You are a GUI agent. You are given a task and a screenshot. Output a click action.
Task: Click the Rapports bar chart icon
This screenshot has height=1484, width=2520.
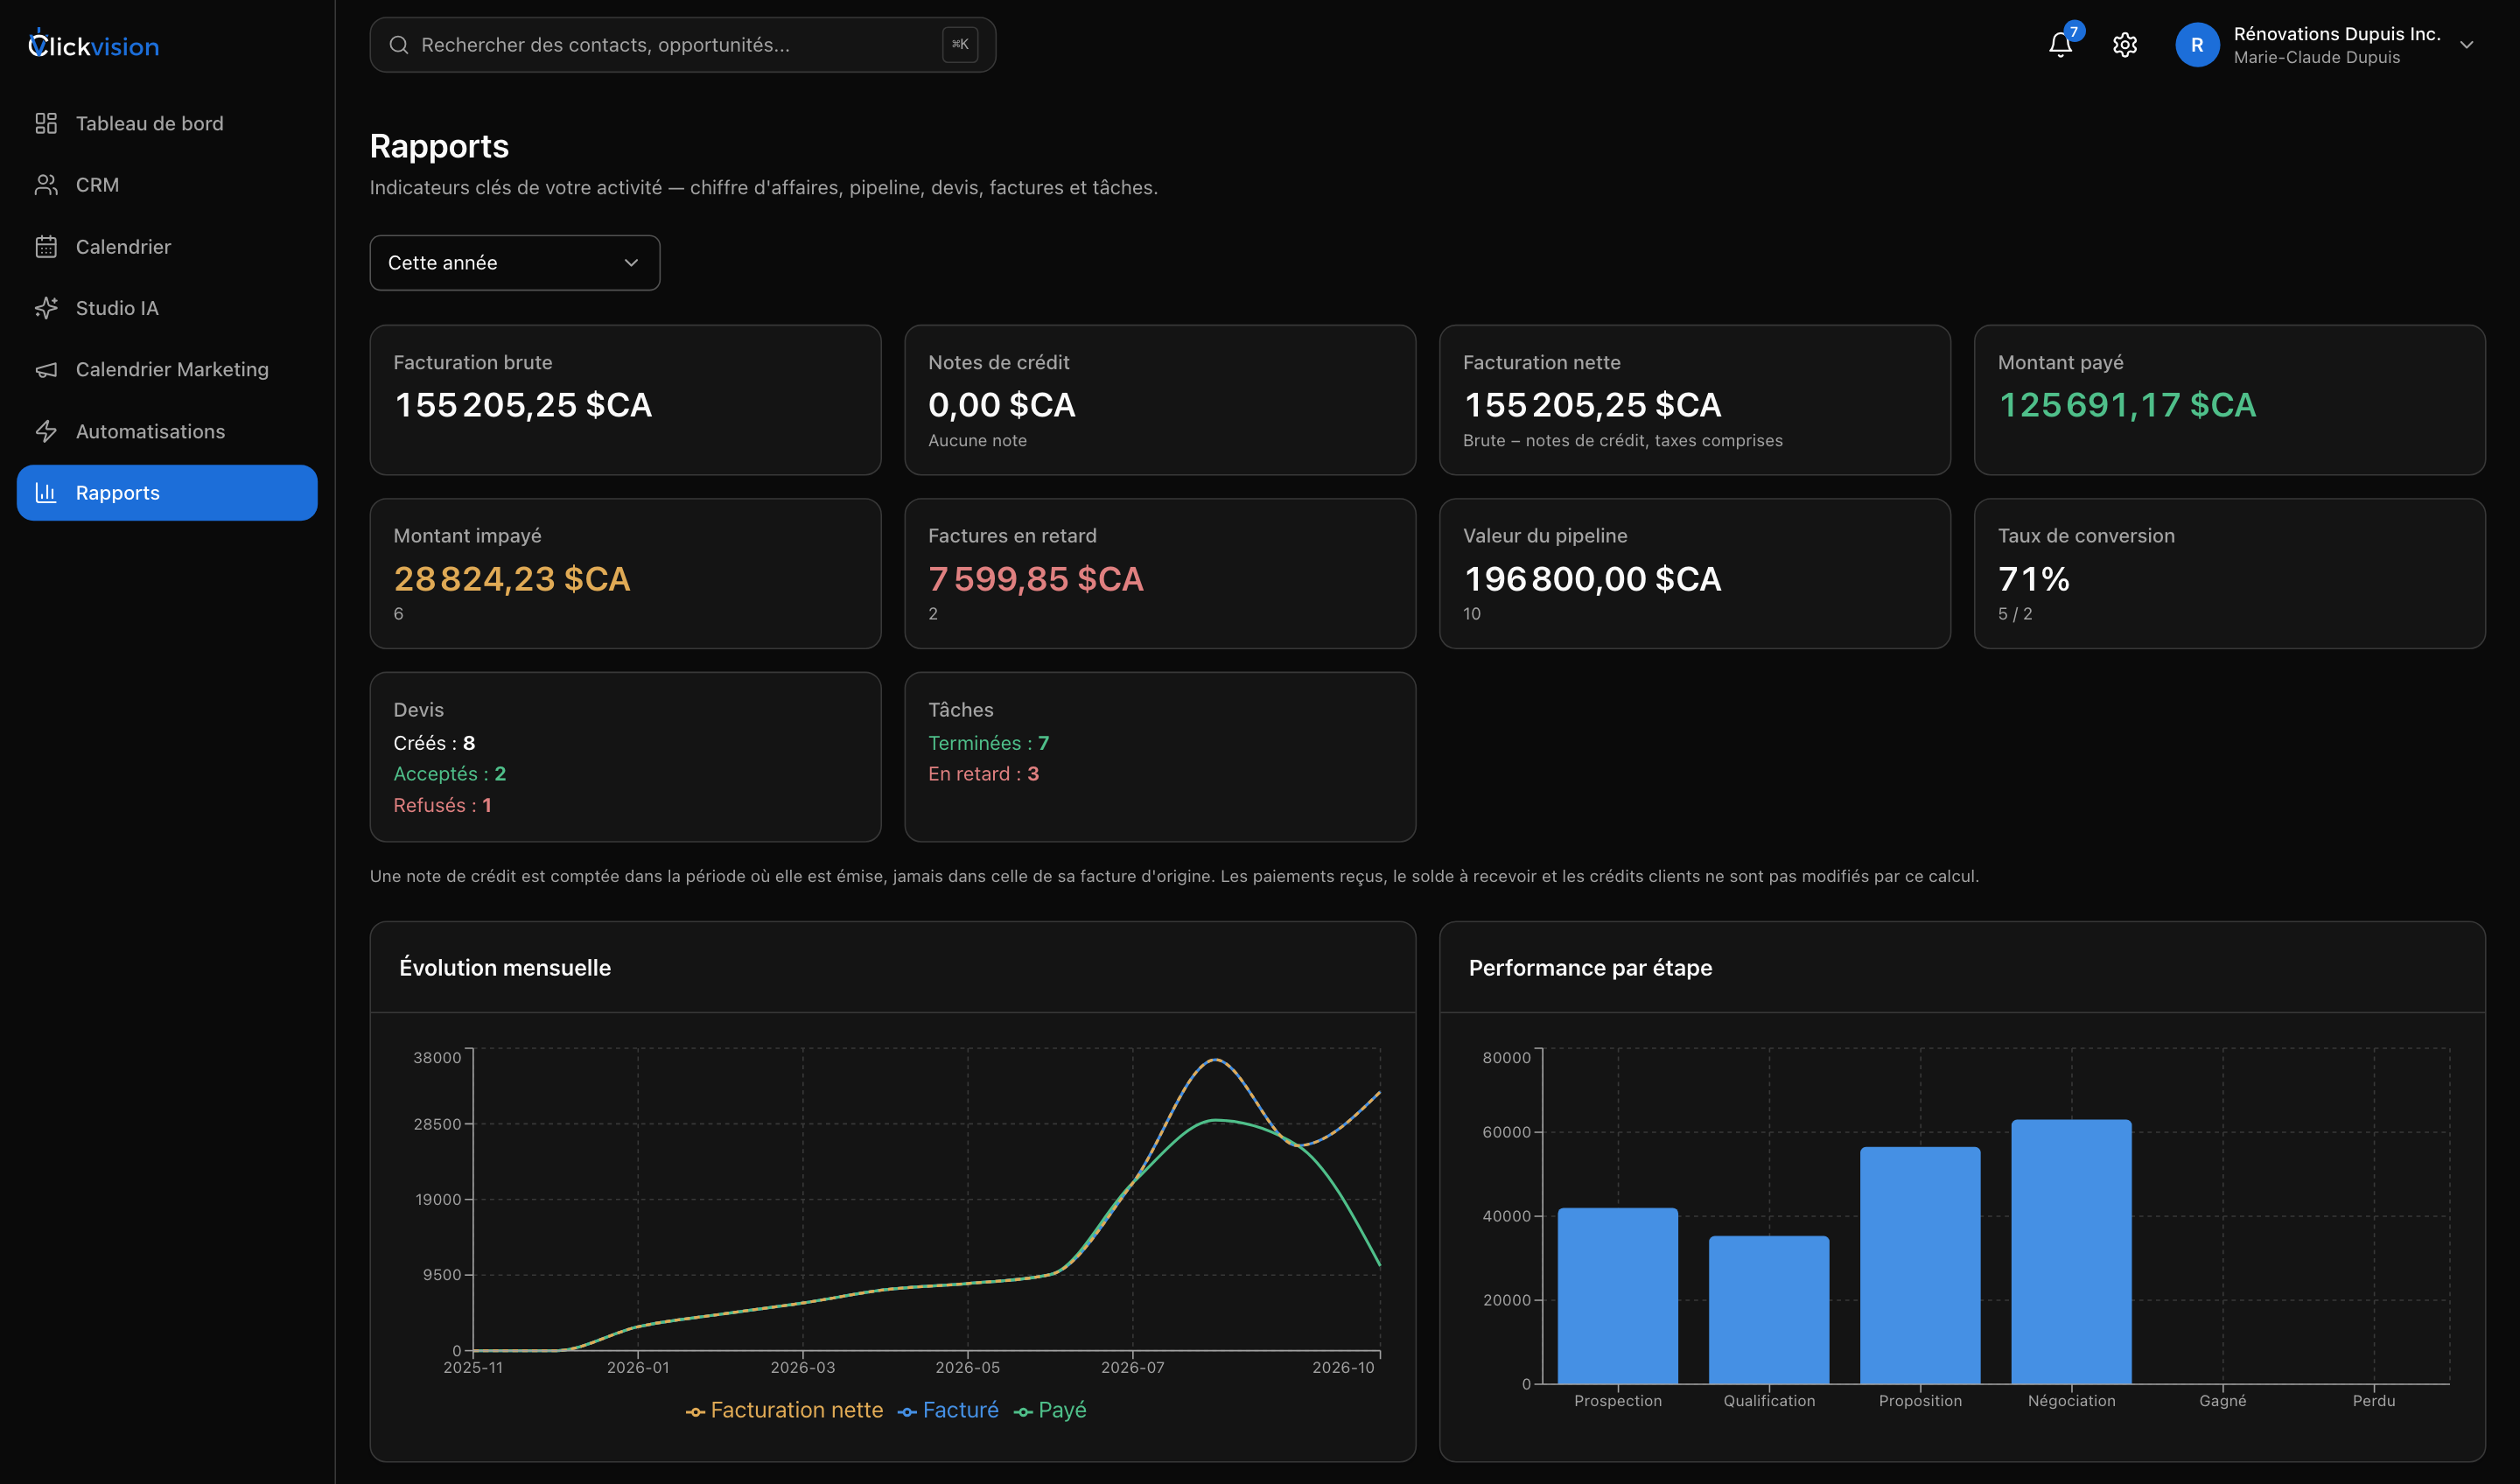pos(46,492)
